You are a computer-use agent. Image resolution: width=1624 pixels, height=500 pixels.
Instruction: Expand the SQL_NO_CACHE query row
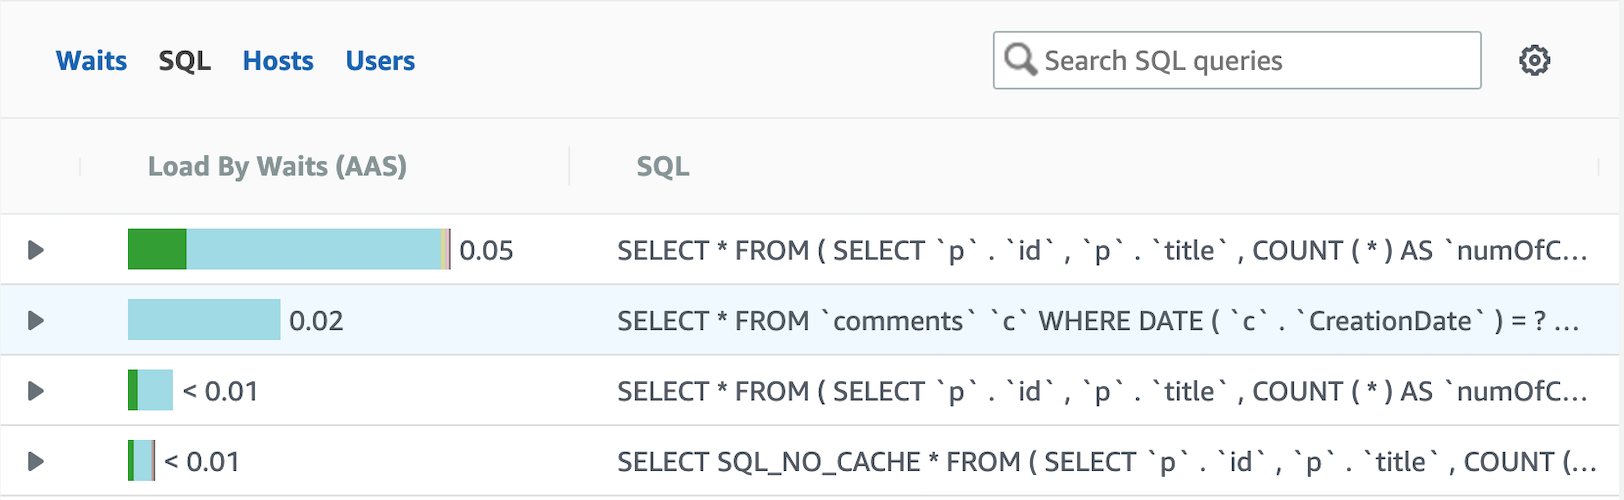[36, 462]
